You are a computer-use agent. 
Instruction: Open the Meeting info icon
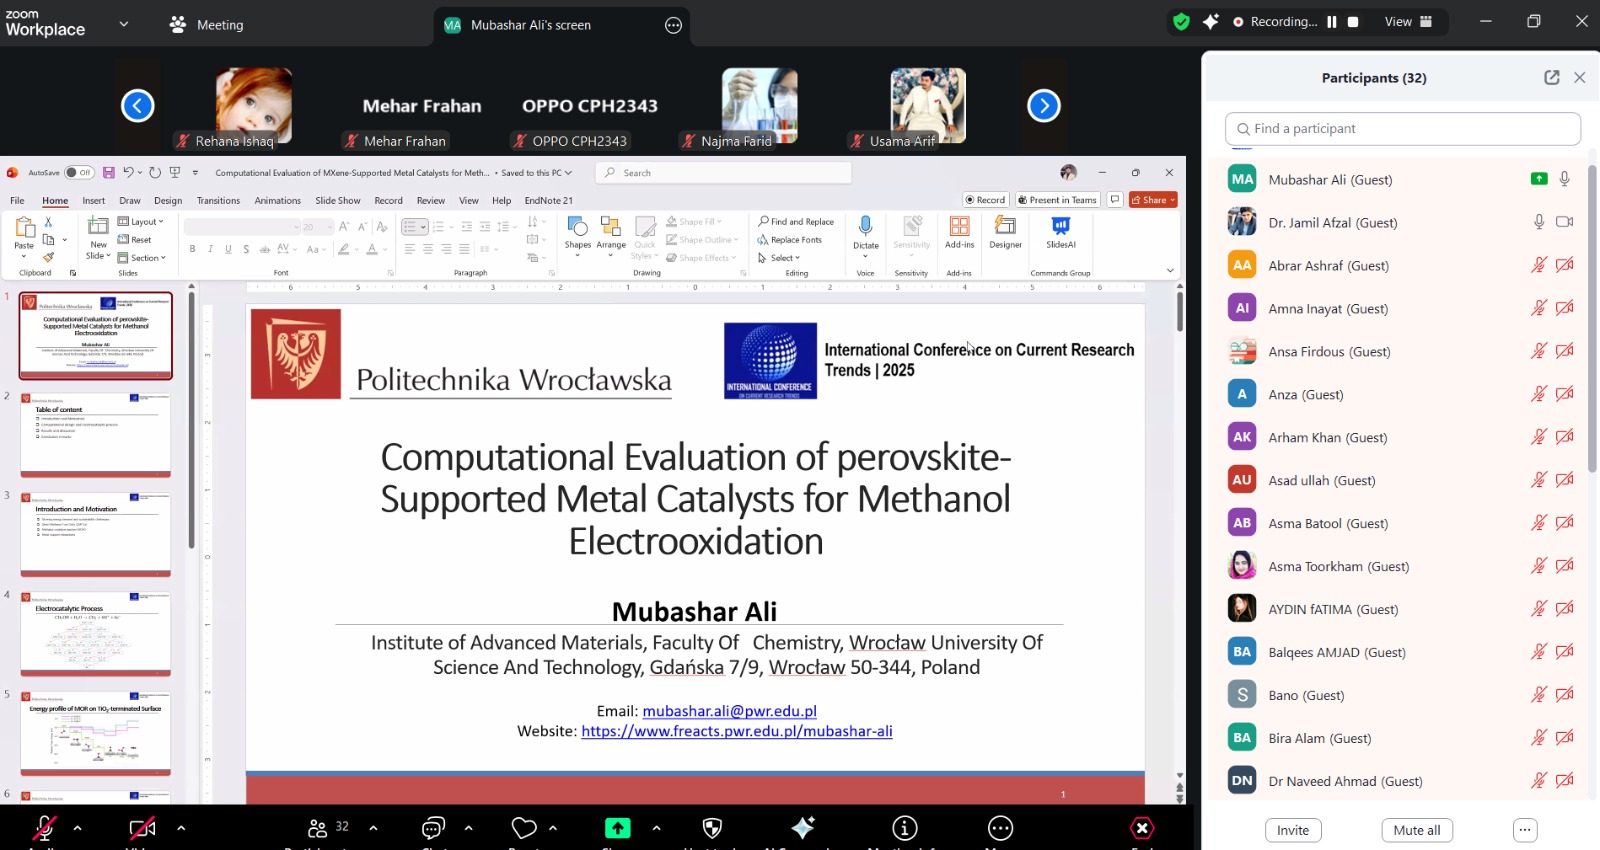[x=905, y=828]
